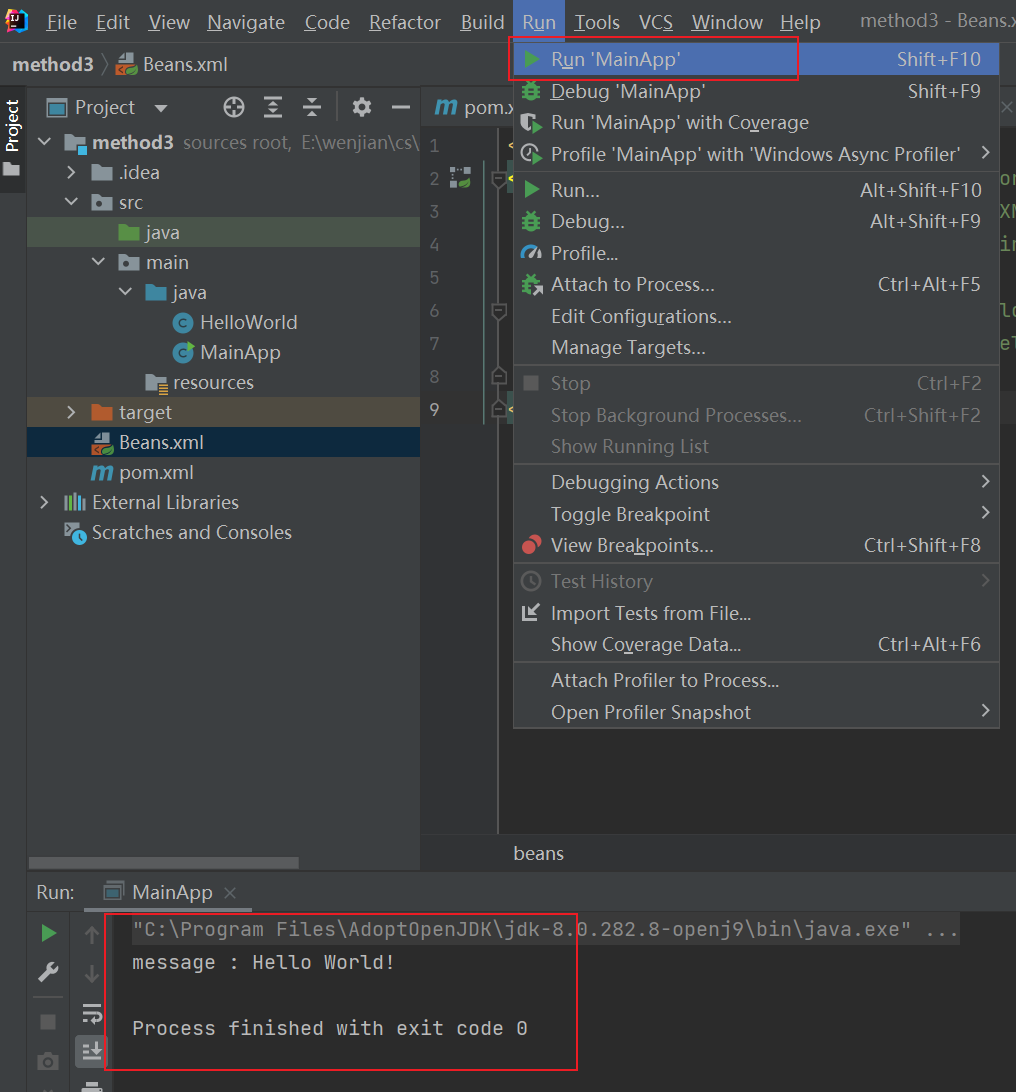Image resolution: width=1016 pixels, height=1092 pixels.
Task: Open Edit Configurations...
Action: coord(756,316)
